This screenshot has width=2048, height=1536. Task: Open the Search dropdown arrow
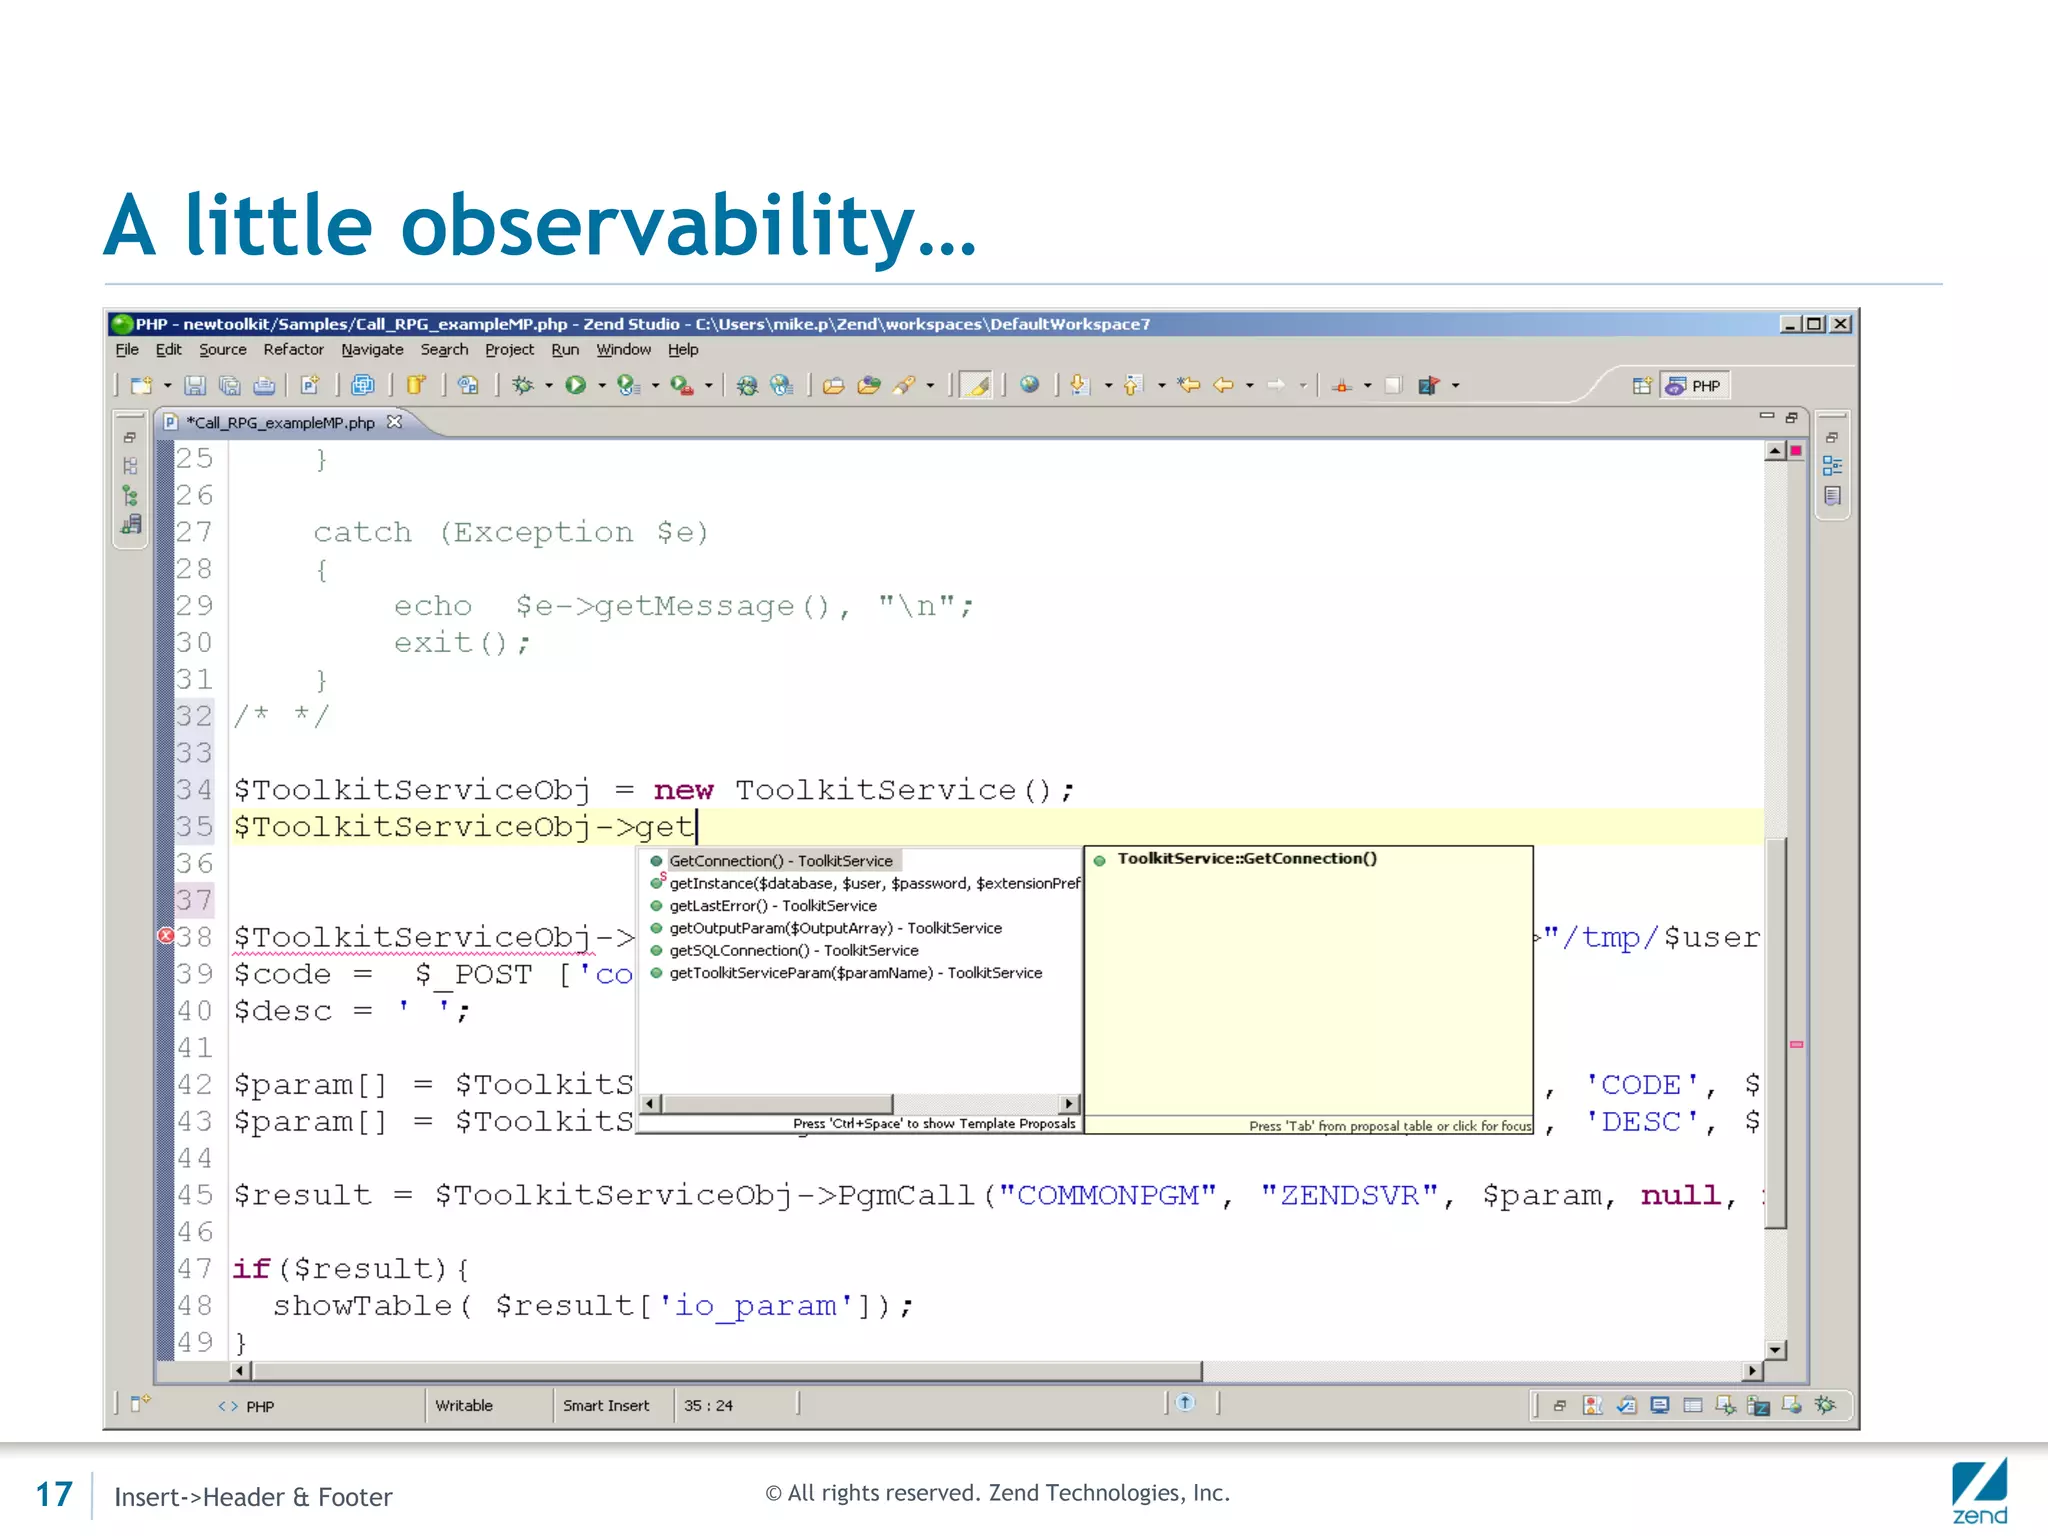tap(930, 386)
